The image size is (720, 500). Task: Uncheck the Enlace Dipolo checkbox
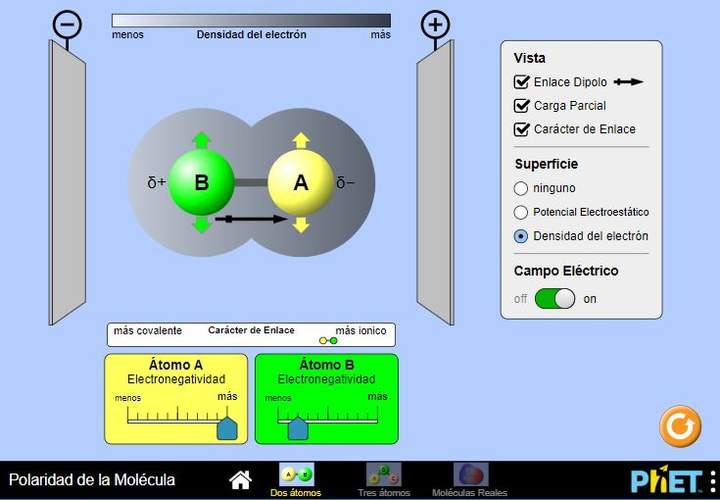(521, 82)
